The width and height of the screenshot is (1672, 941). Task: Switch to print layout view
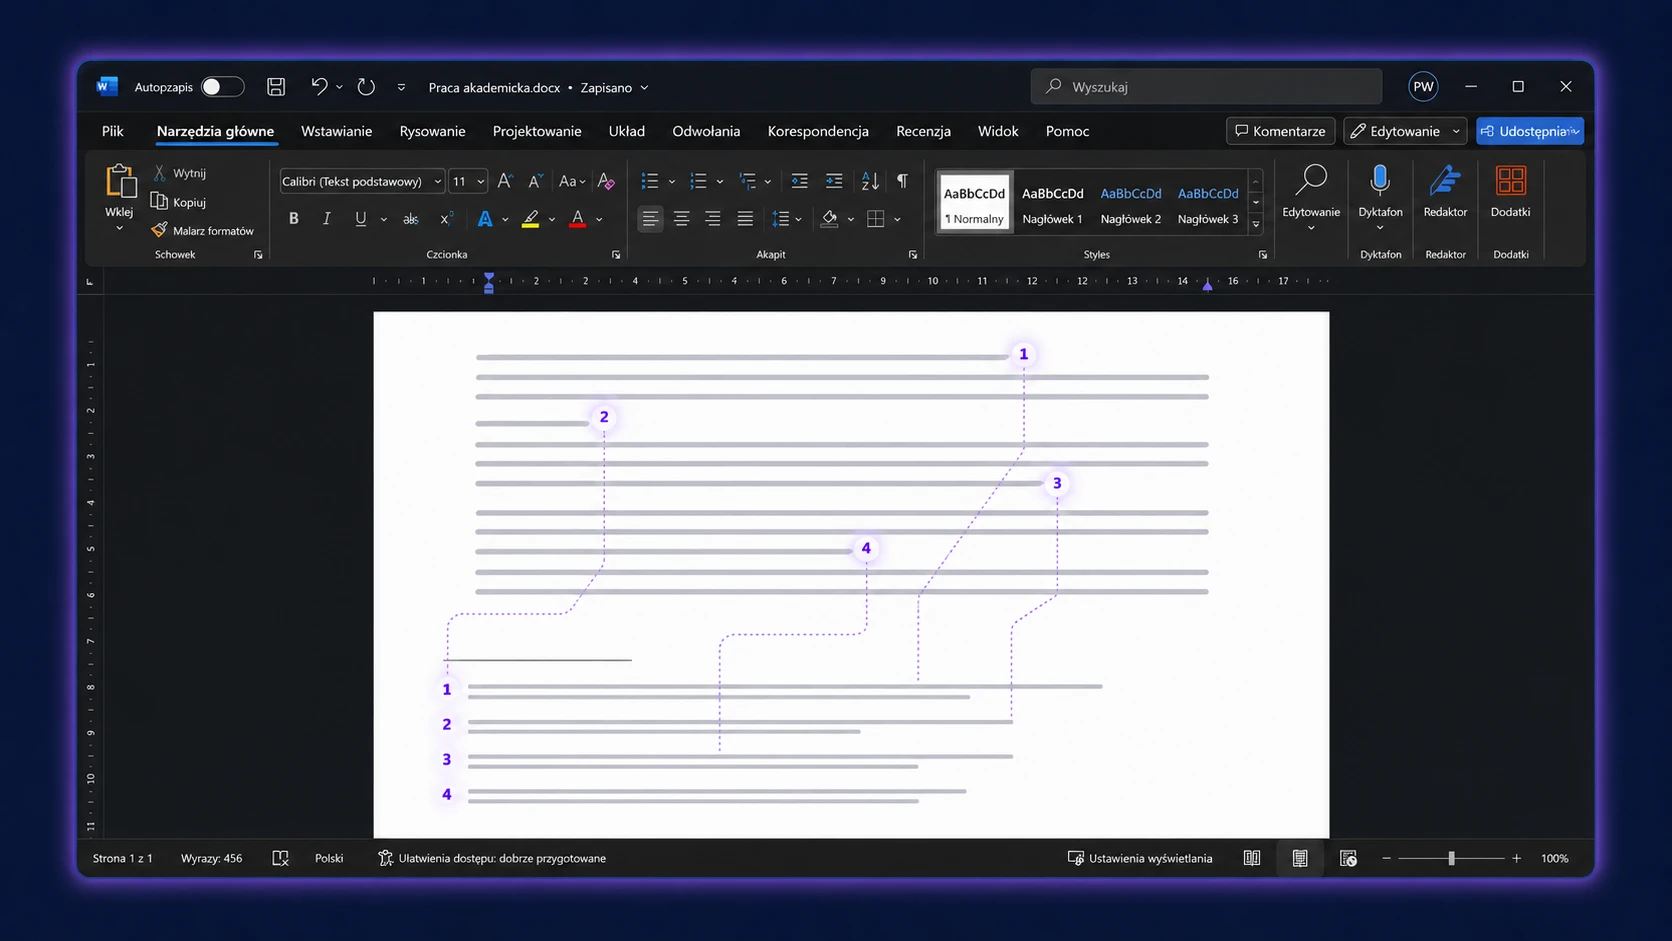click(x=1300, y=858)
